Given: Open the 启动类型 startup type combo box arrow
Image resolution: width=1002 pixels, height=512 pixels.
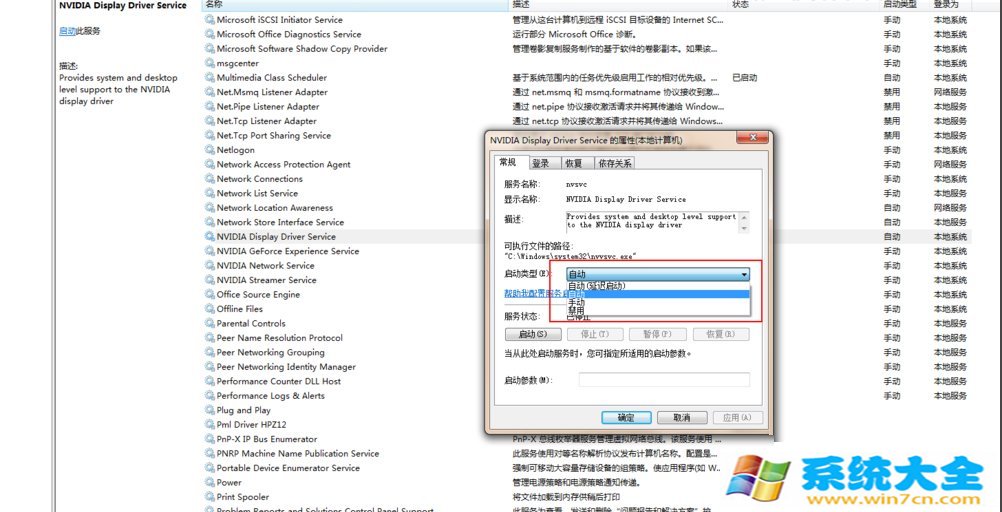Looking at the screenshot, I should tap(744, 275).
